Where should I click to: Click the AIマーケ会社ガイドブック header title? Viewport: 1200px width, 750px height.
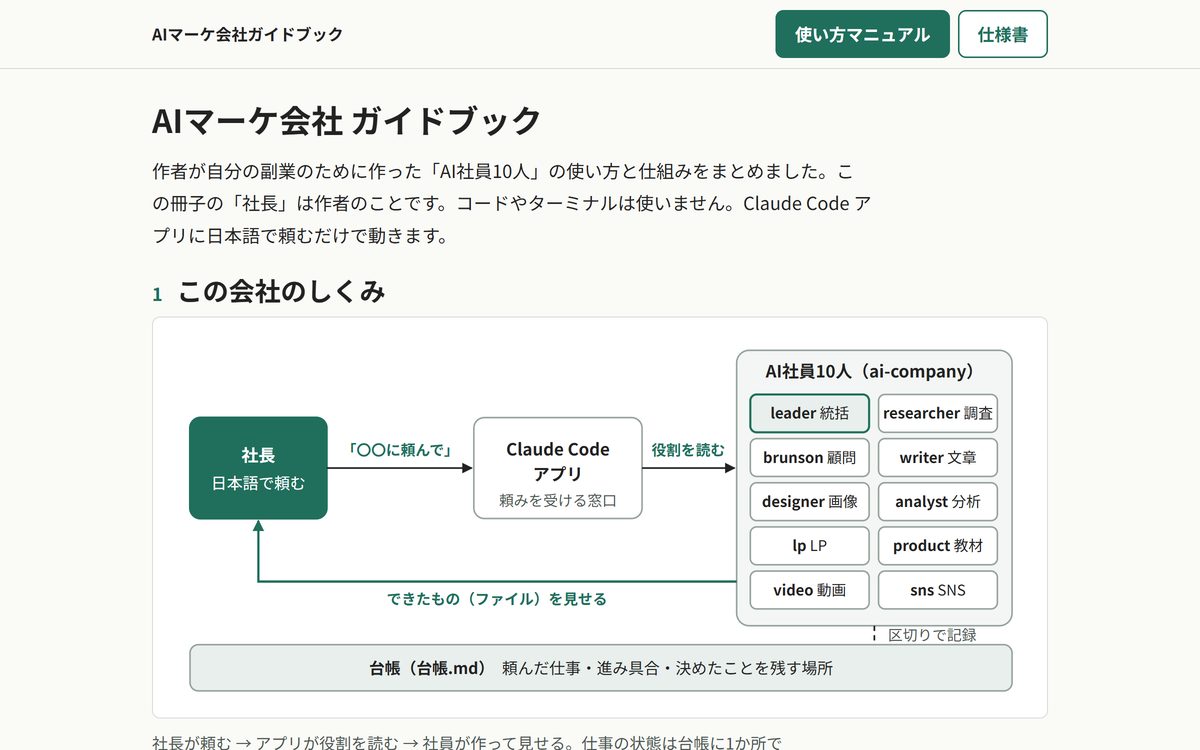coord(247,34)
